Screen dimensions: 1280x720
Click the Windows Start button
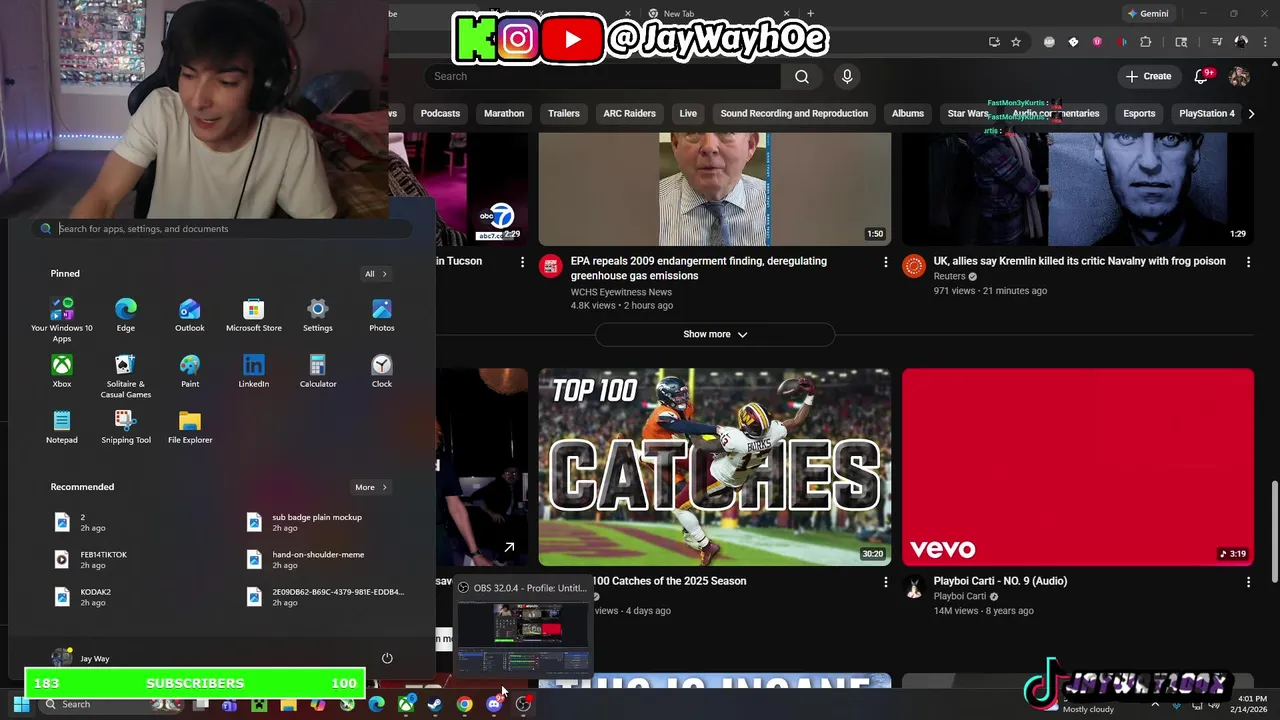(21, 704)
